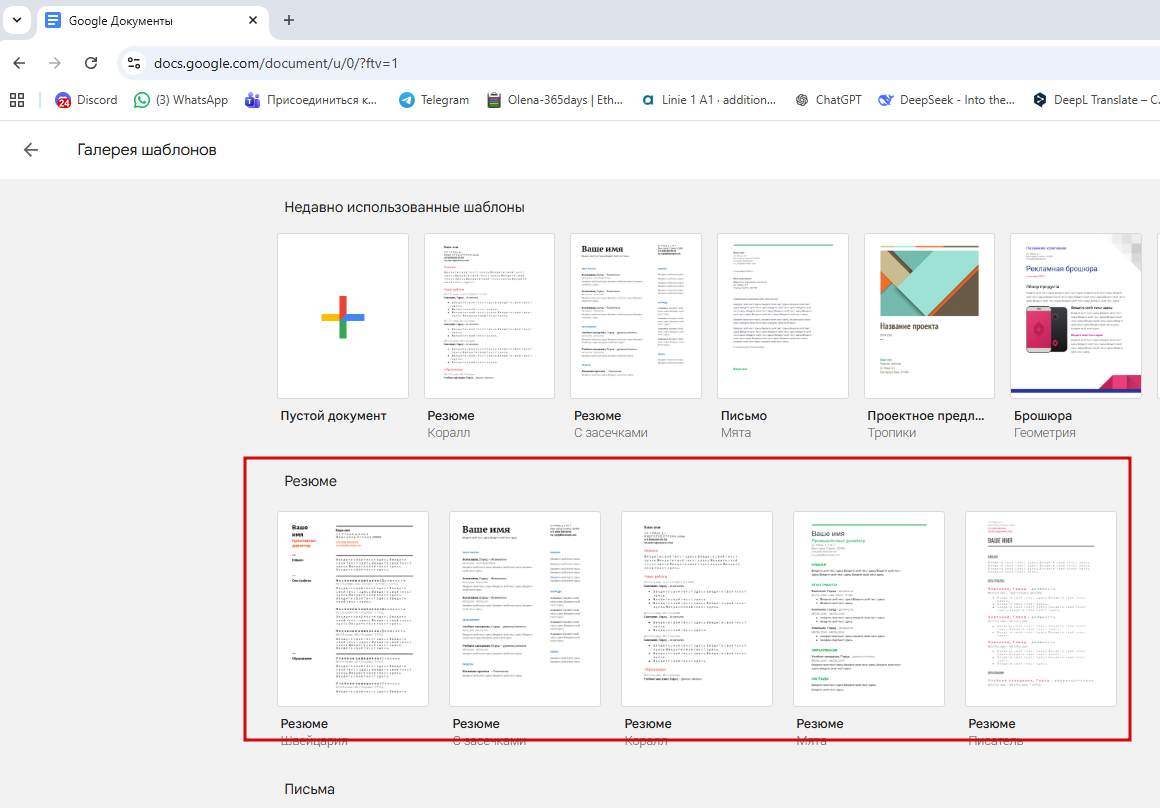Viewport: 1160px width, 808px height.
Task: Click the Письмо template label
Action: click(x=743, y=416)
